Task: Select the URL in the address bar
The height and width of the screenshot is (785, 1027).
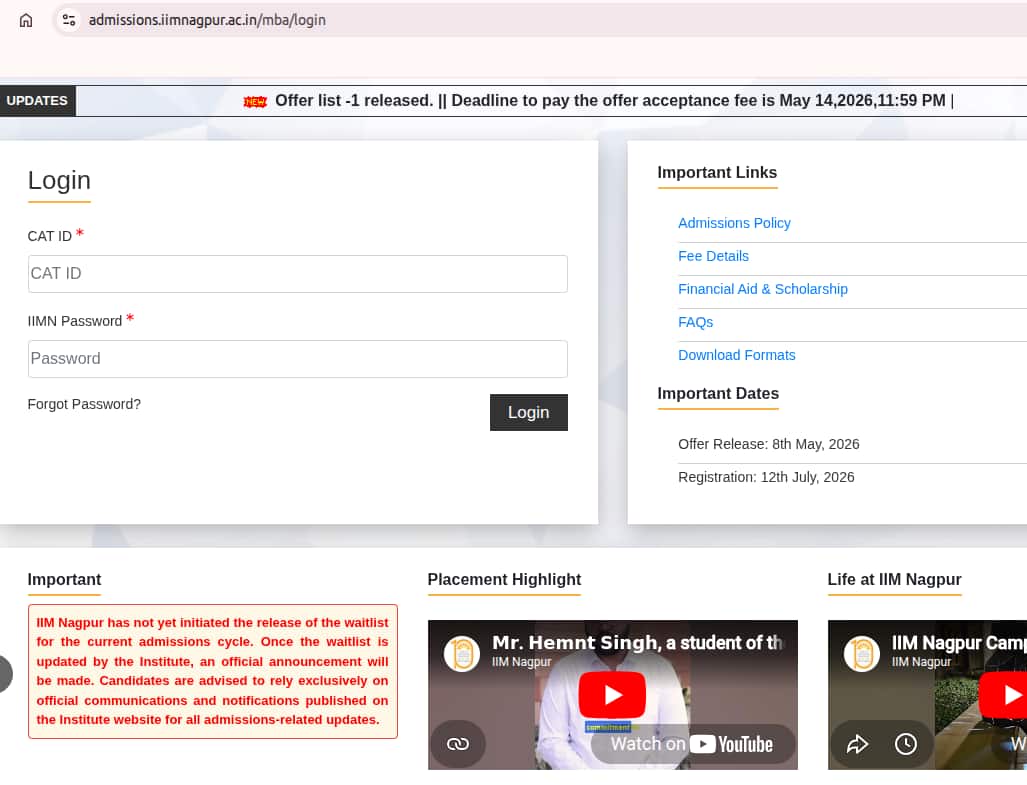Action: point(207,20)
